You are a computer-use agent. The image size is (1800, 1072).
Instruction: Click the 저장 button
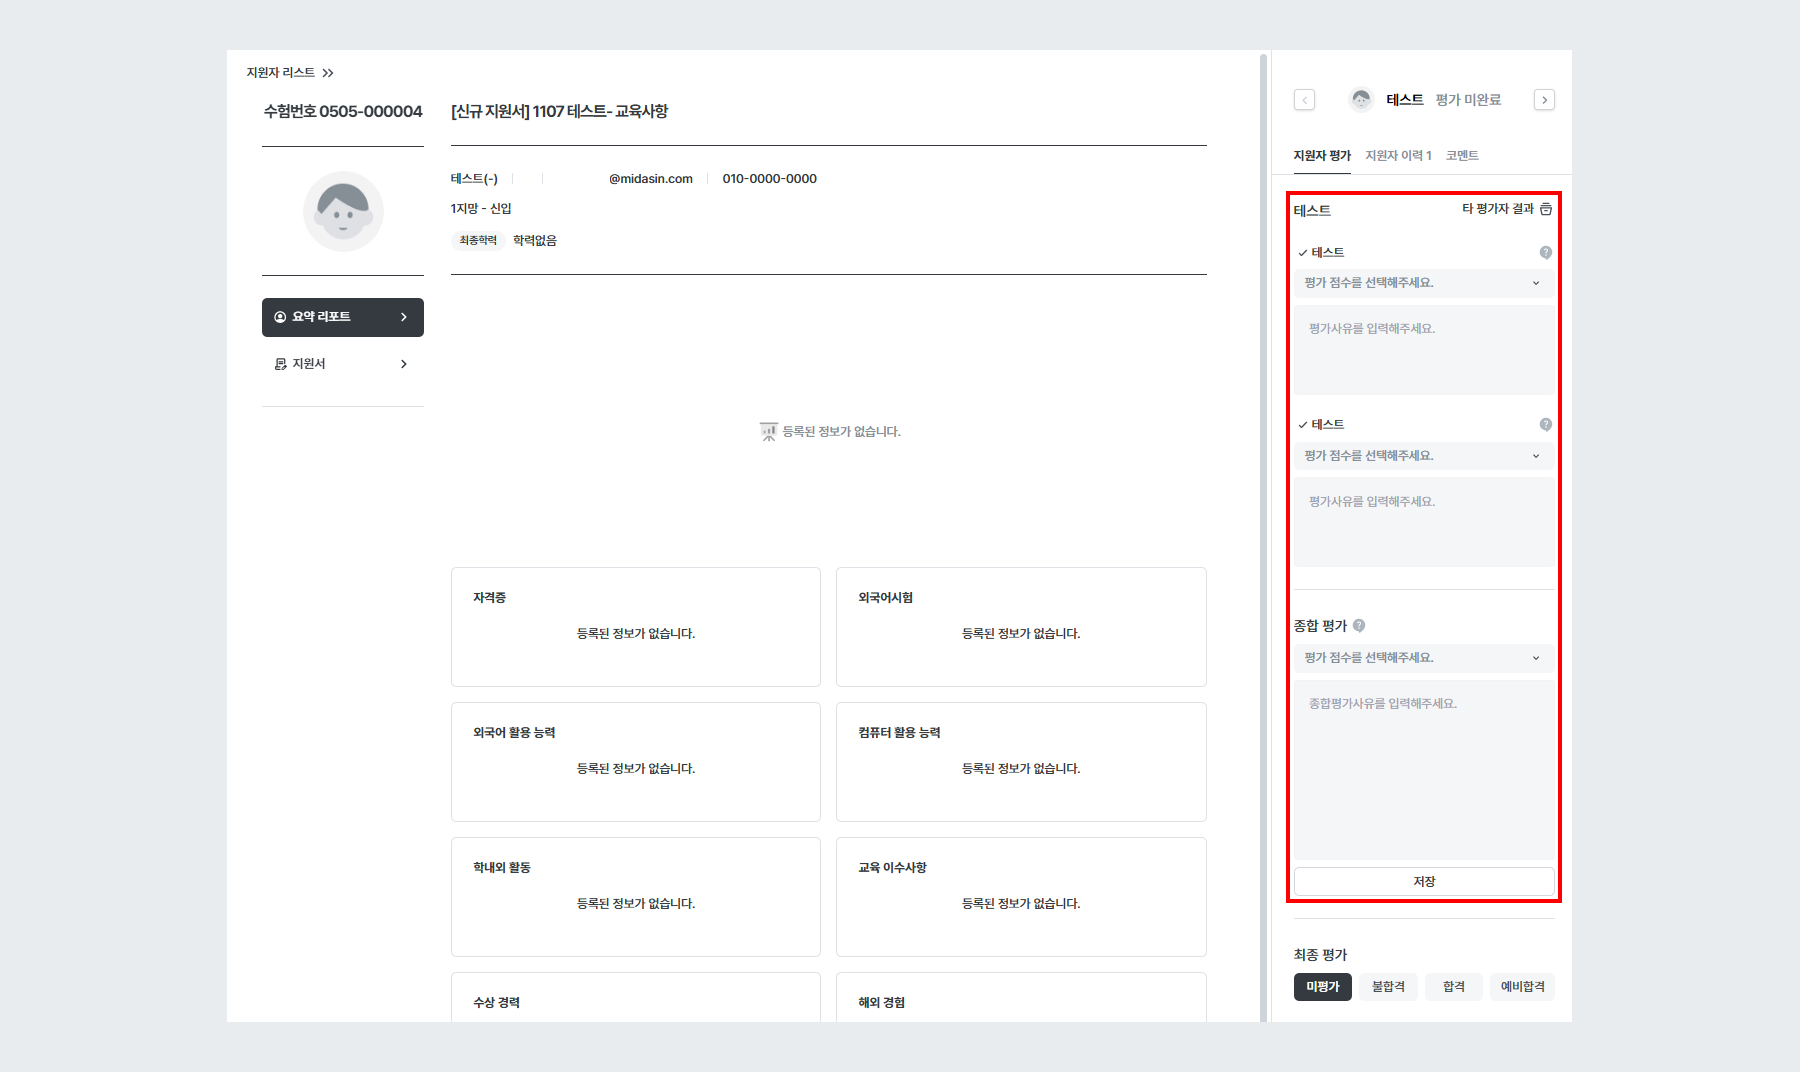pyautogui.click(x=1424, y=882)
